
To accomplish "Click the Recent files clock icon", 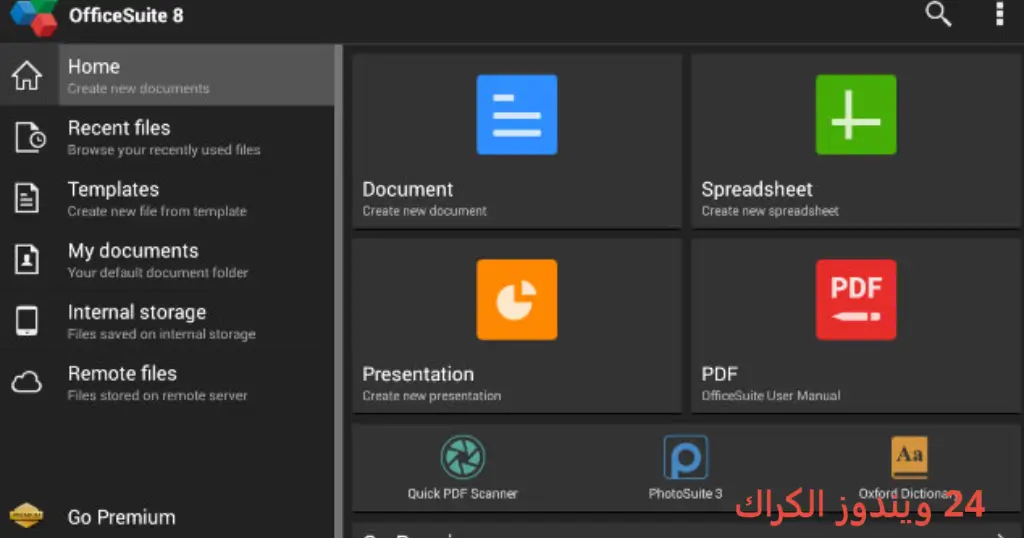I will coord(30,137).
